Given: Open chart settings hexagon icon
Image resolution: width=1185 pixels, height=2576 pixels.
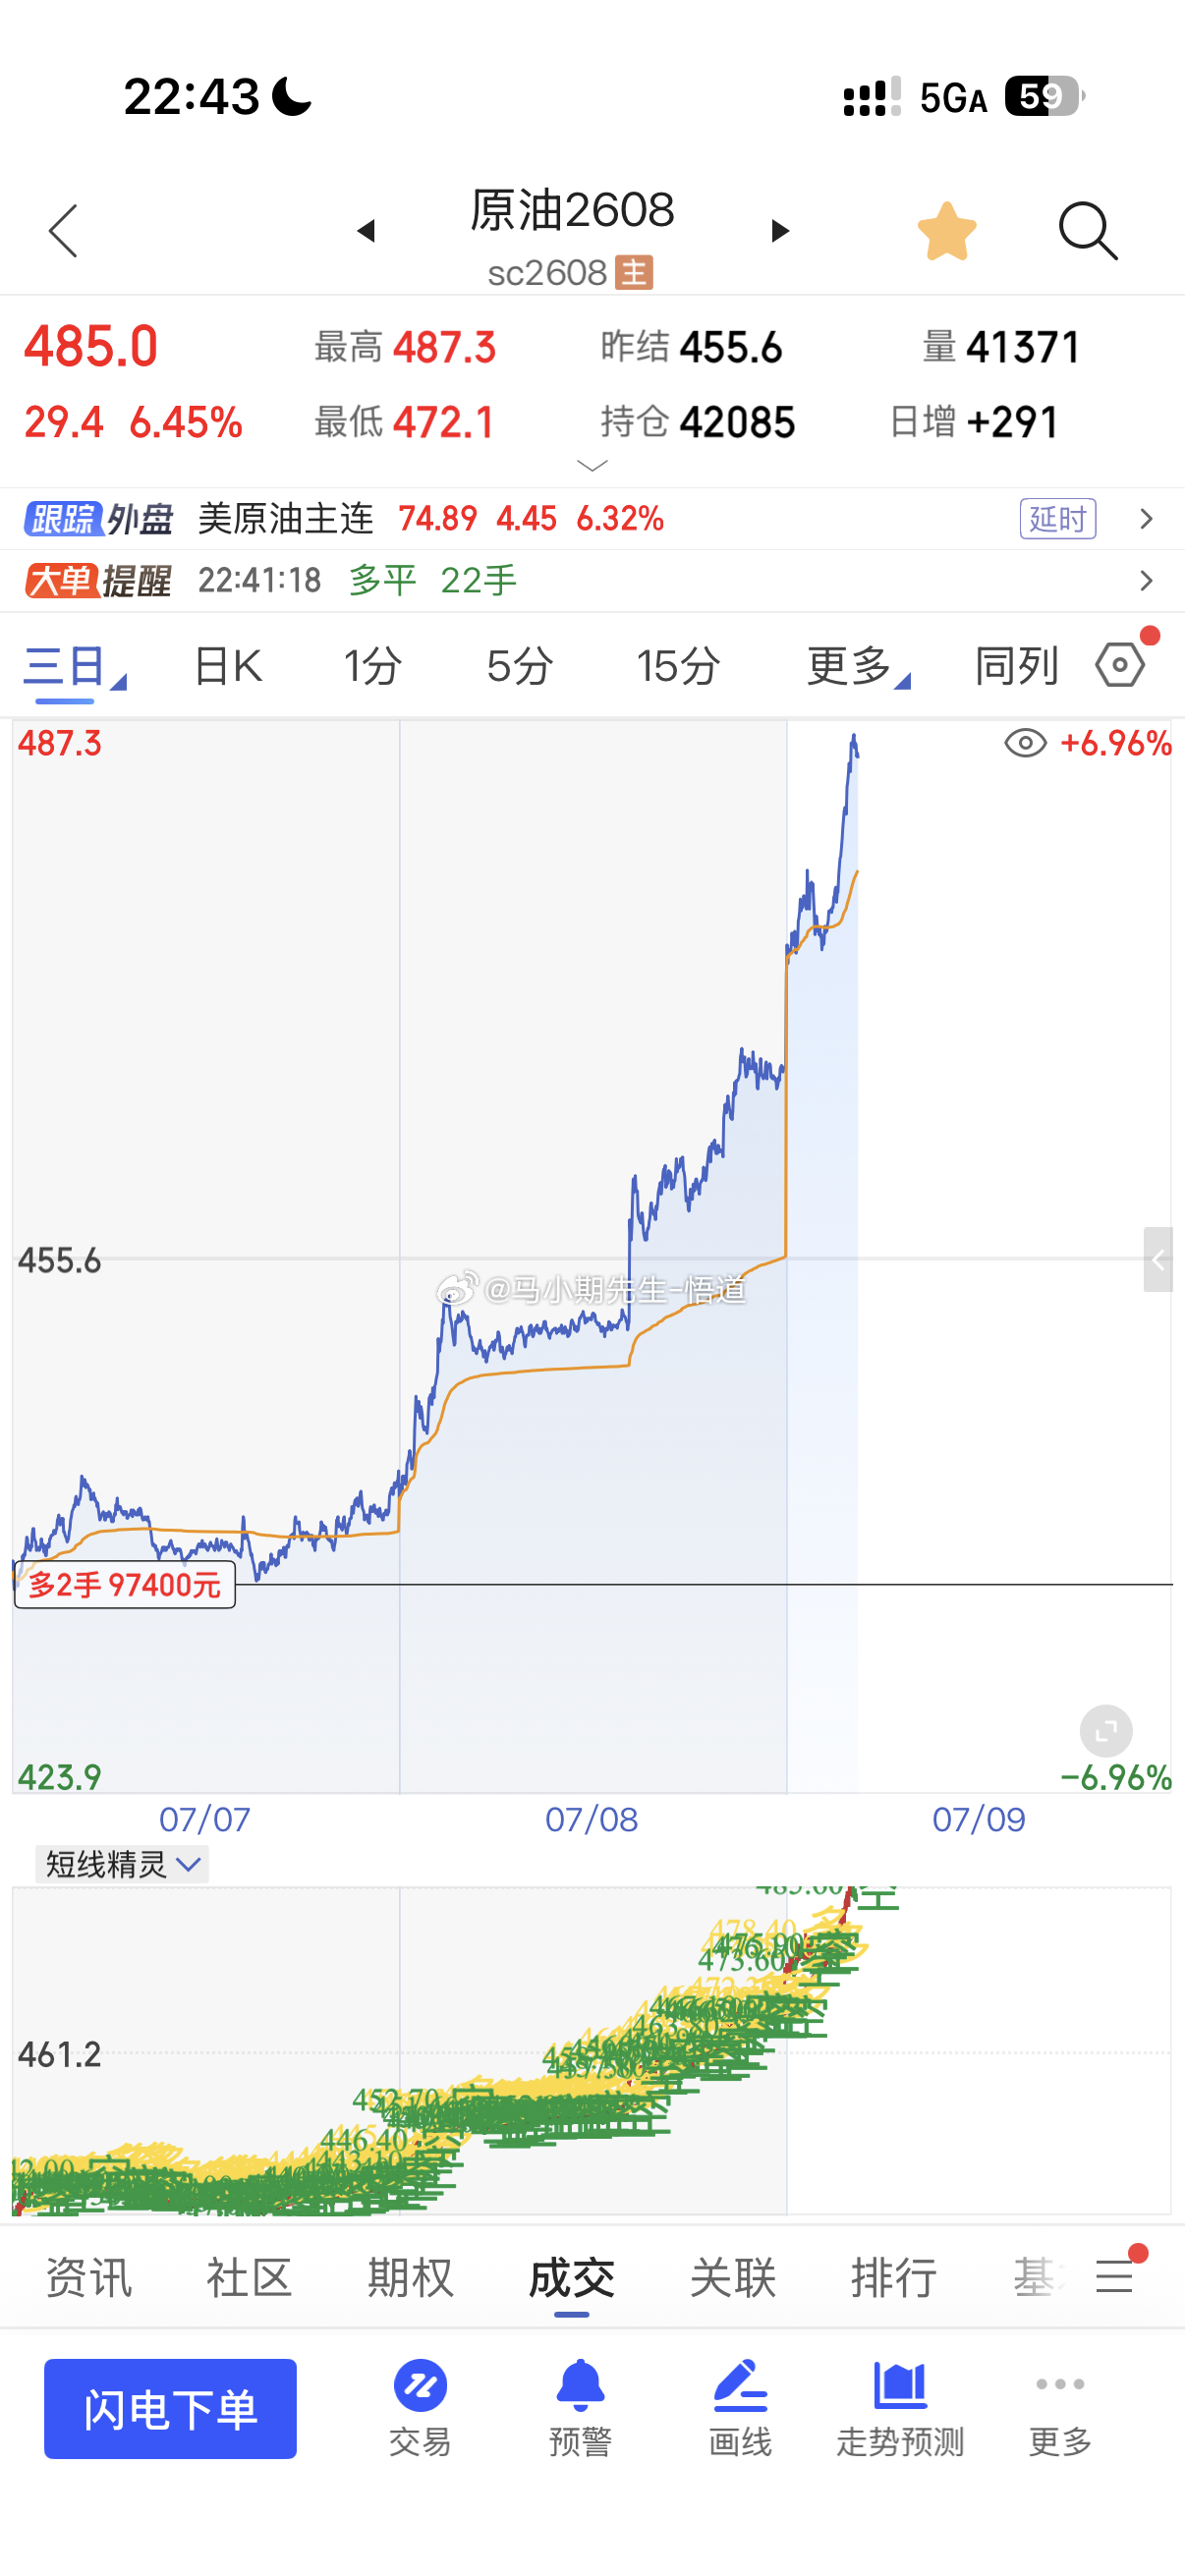Looking at the screenshot, I should pos(1120,665).
